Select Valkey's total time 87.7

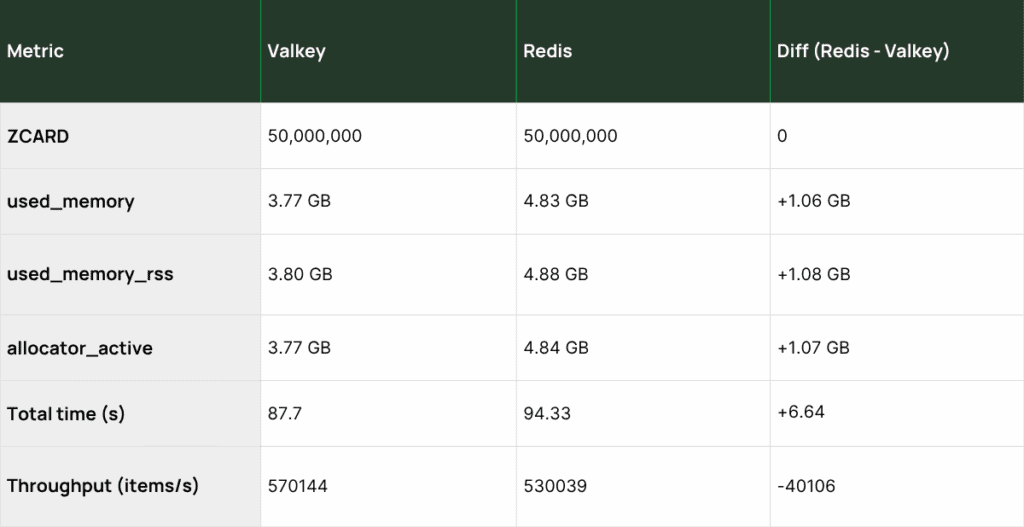(286, 413)
